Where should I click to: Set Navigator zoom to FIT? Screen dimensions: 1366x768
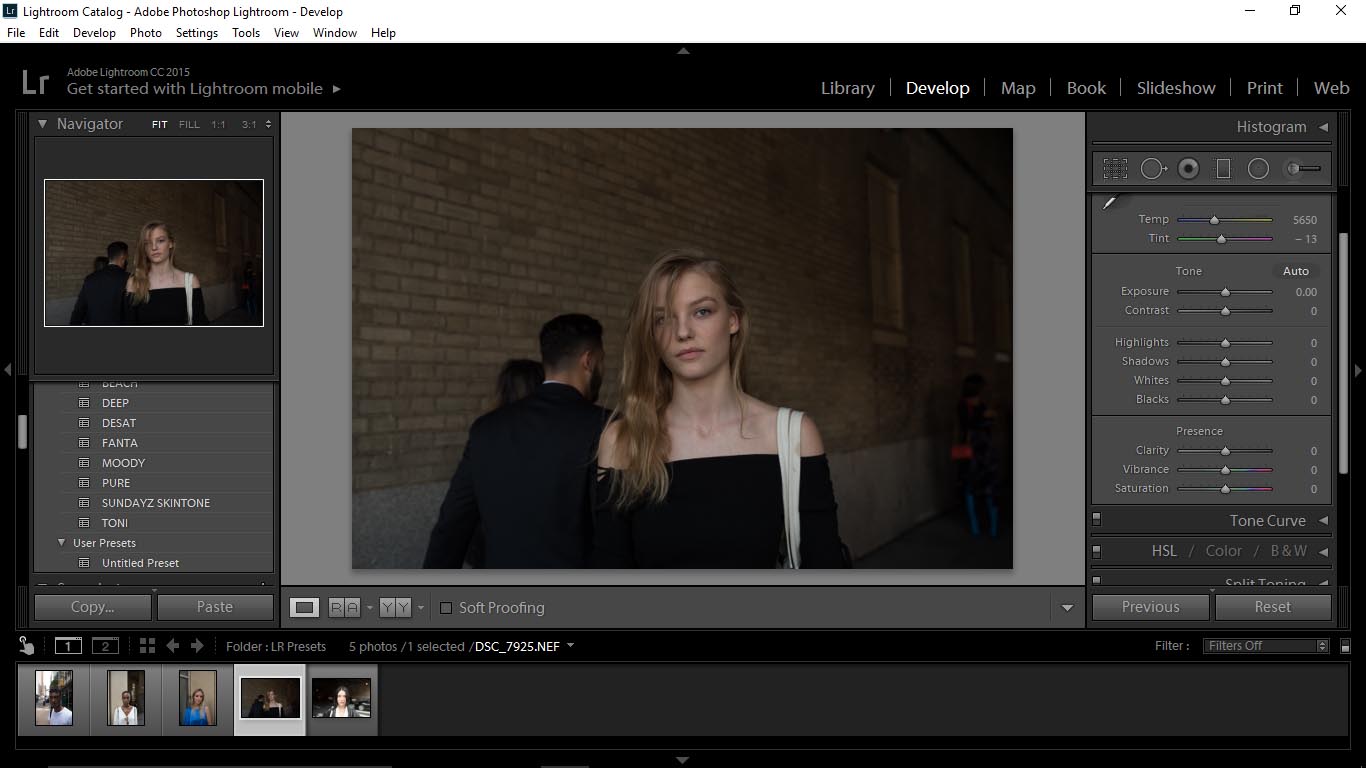(160, 125)
